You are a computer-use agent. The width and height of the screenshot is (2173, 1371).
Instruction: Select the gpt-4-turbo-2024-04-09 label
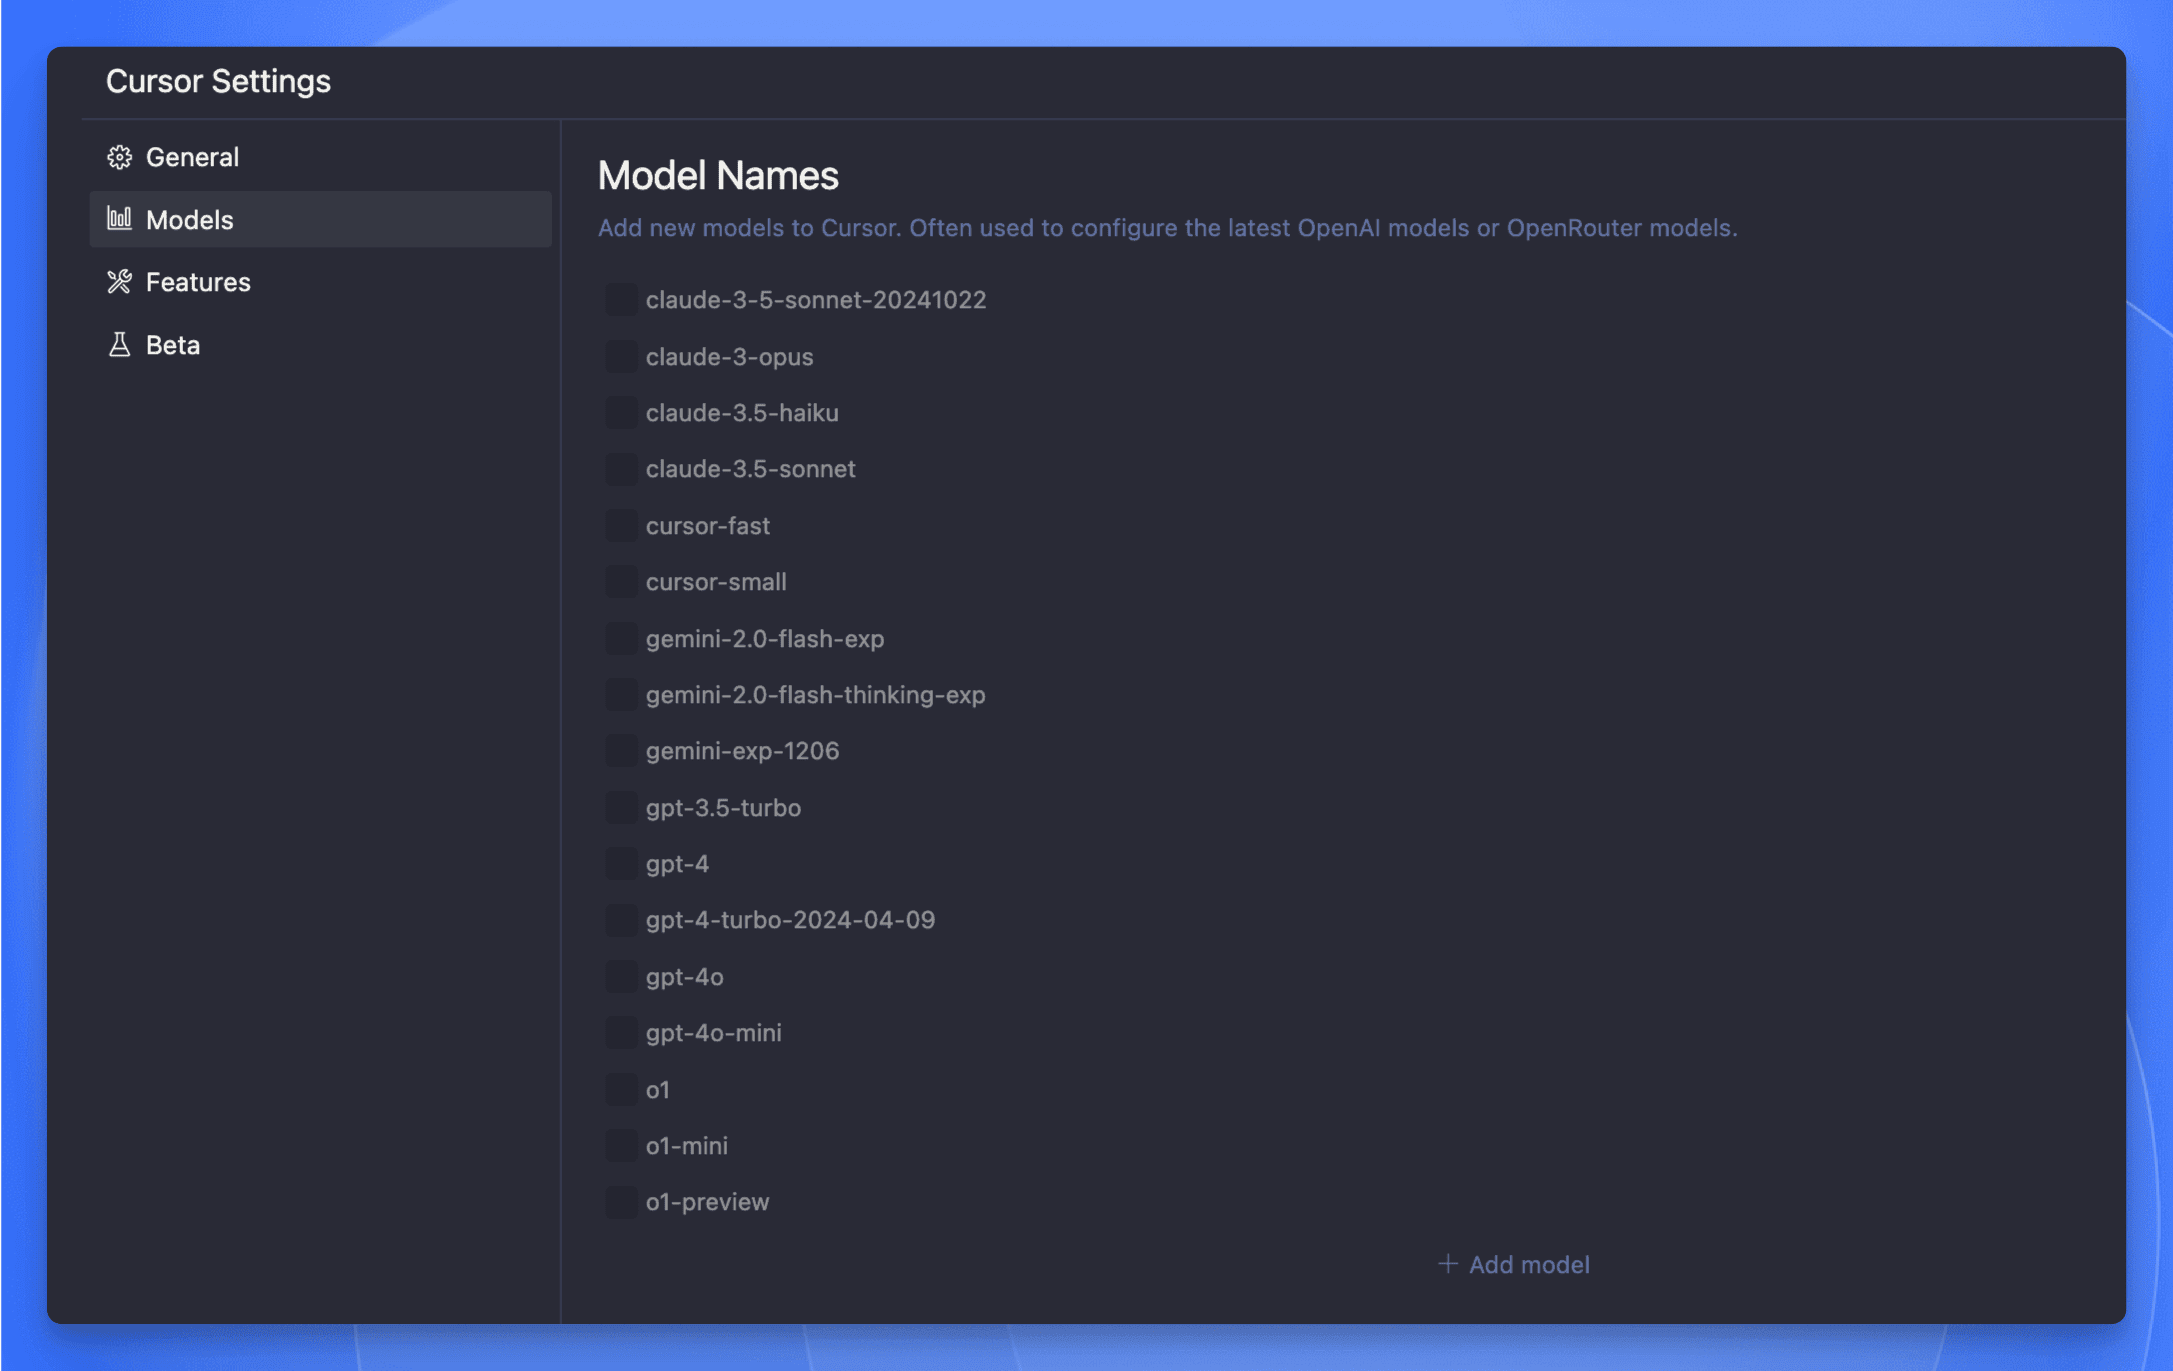tap(791, 920)
